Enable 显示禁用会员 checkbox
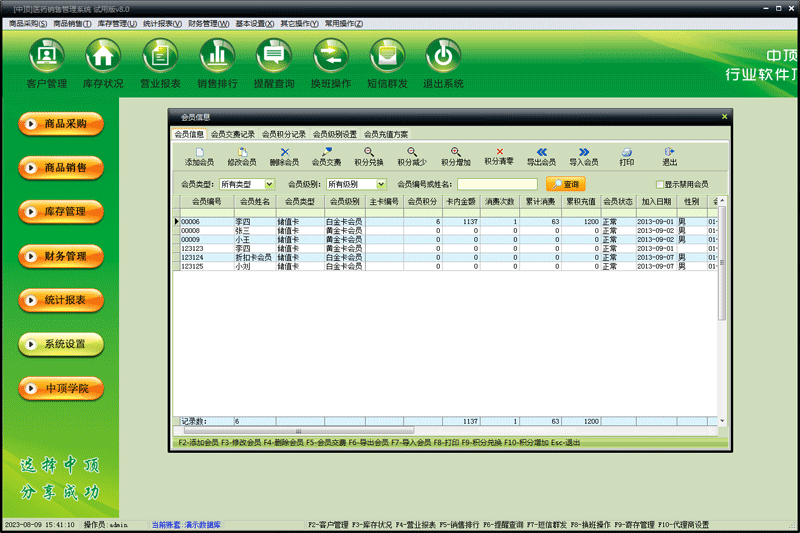800x533 pixels. (x=659, y=184)
